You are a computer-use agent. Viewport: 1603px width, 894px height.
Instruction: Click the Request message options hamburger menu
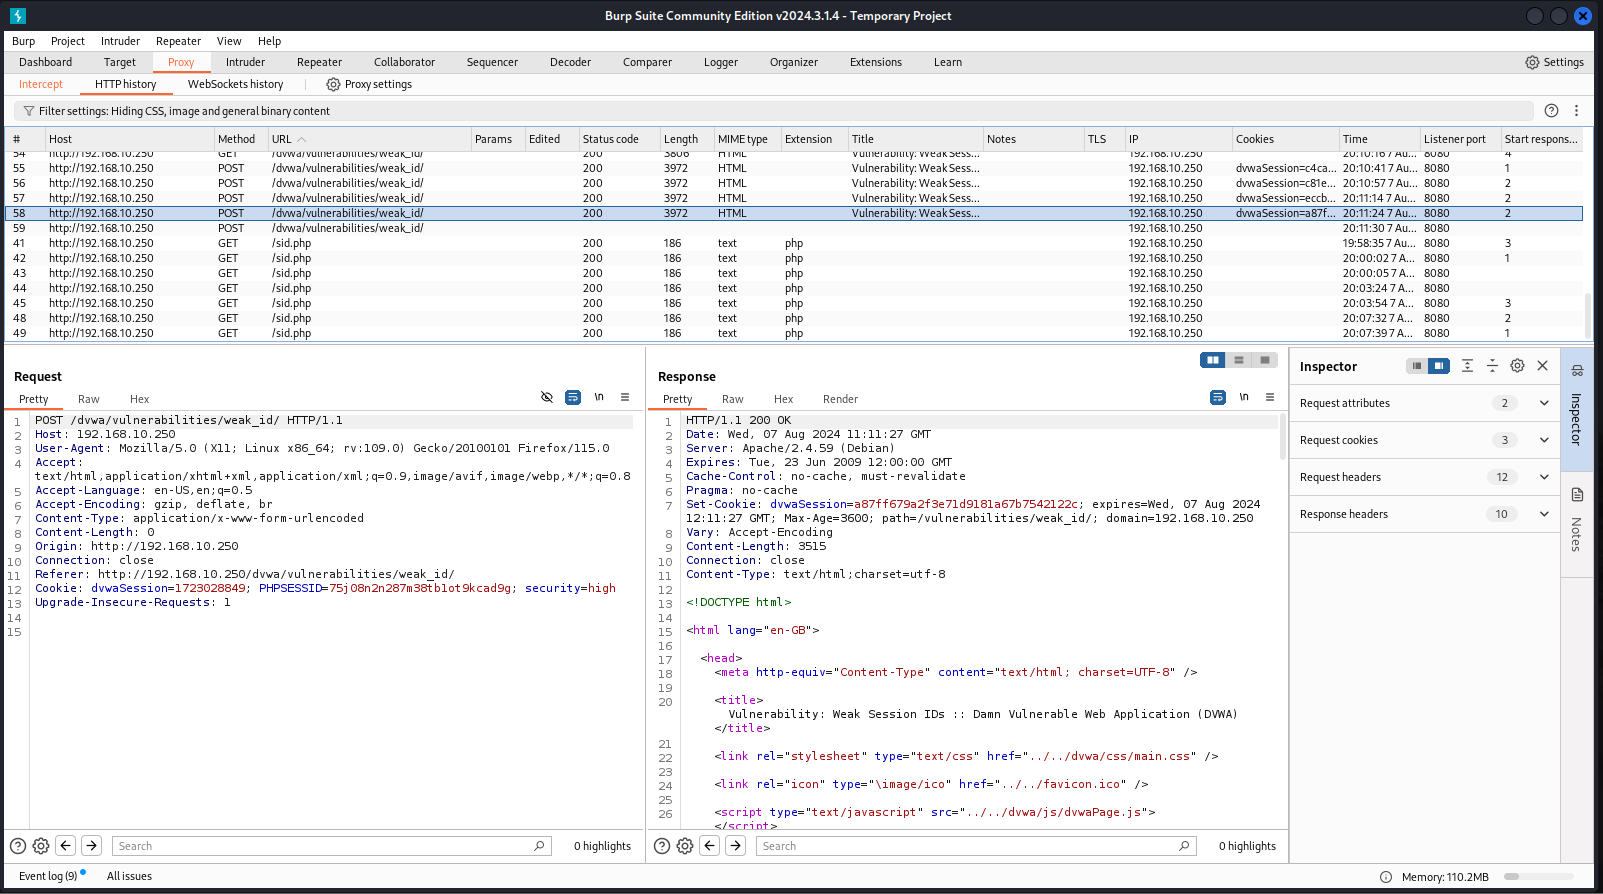625,397
